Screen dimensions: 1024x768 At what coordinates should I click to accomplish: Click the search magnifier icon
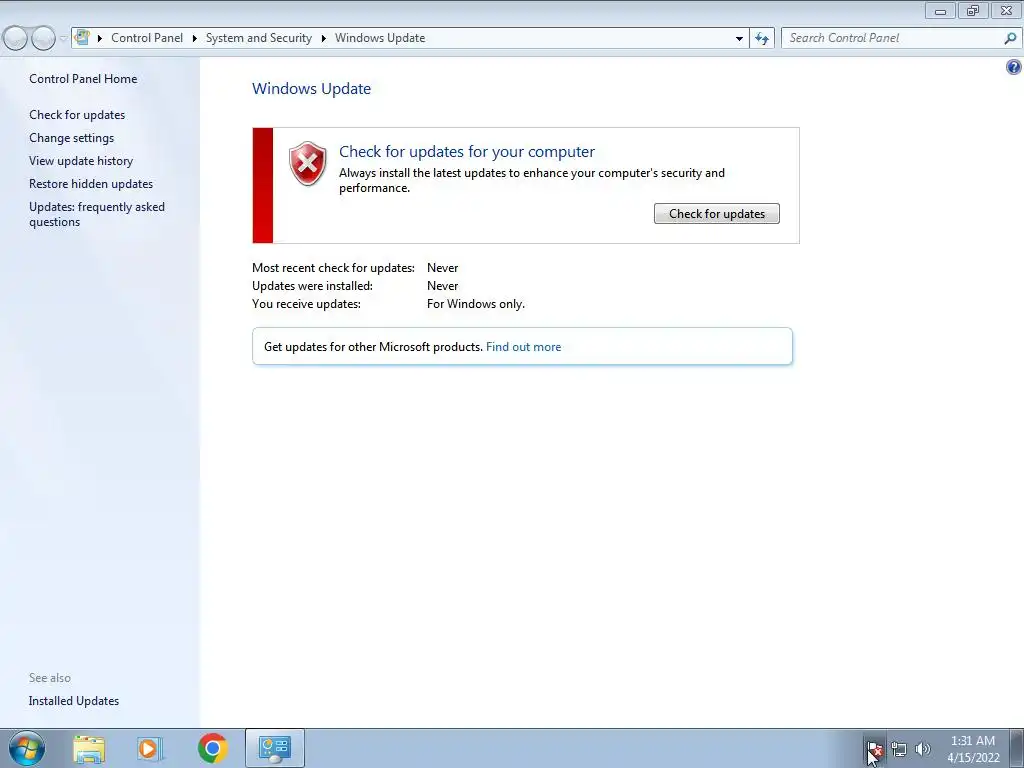pos(1010,39)
